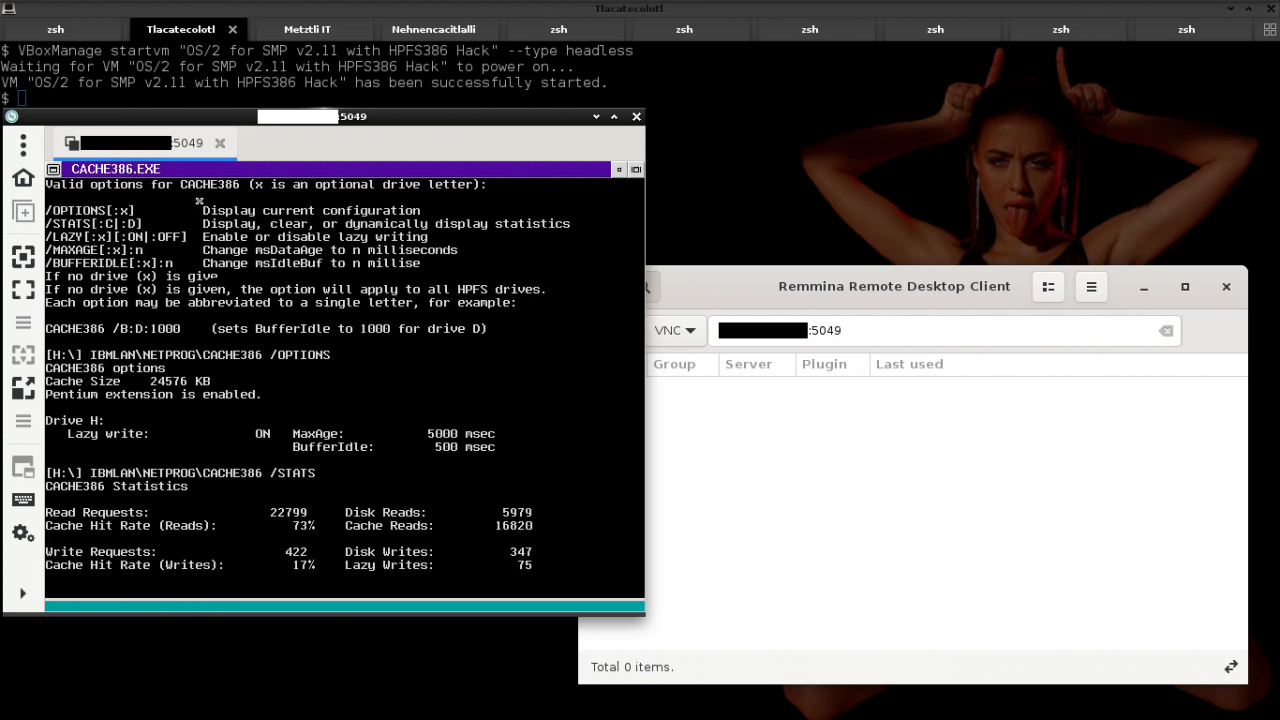
Task: Click the home icon in the Remmina sidebar
Action: [x=23, y=178]
